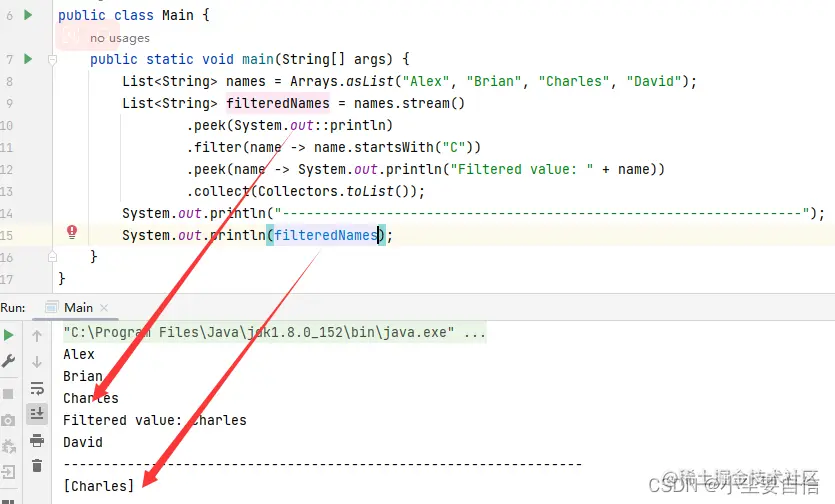Click the 'David' console output line
Screen dimensions: 835x504
pos(83,442)
